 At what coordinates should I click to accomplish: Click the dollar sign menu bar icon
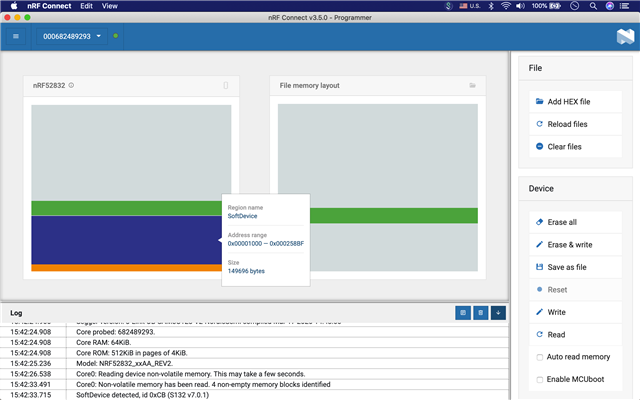tap(449, 6)
